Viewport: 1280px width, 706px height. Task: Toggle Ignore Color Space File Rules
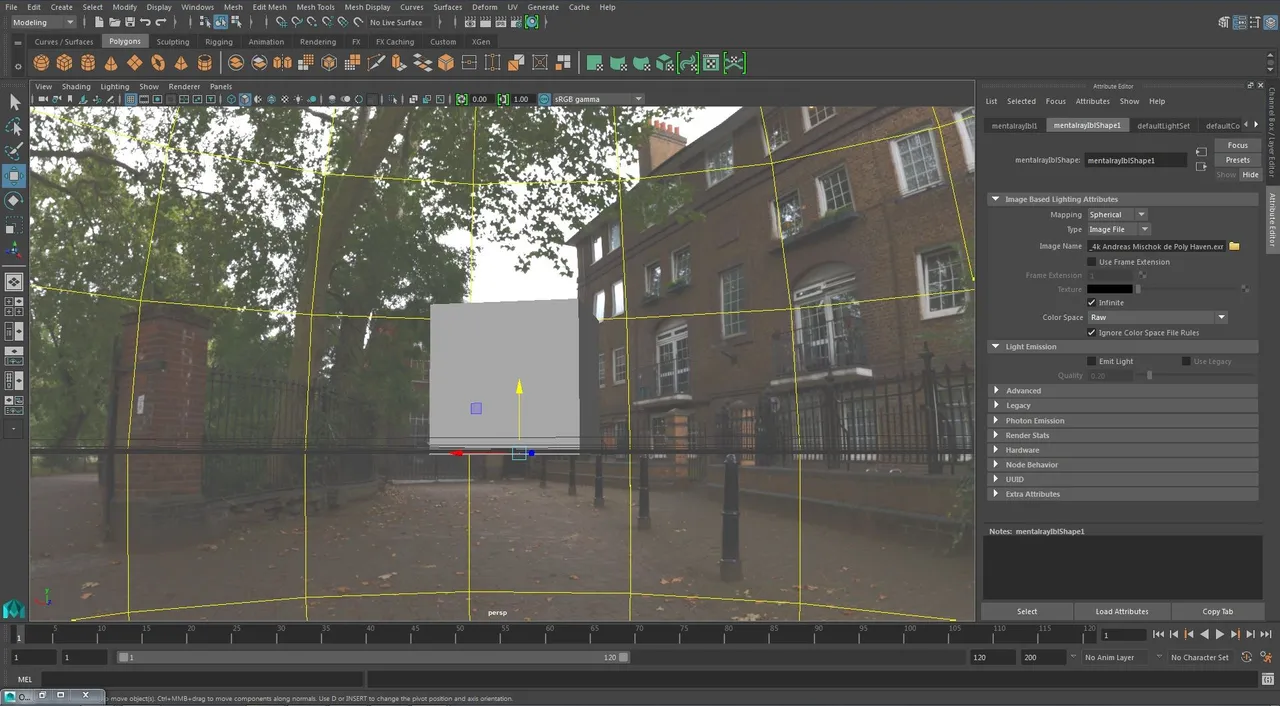pyautogui.click(x=1092, y=332)
